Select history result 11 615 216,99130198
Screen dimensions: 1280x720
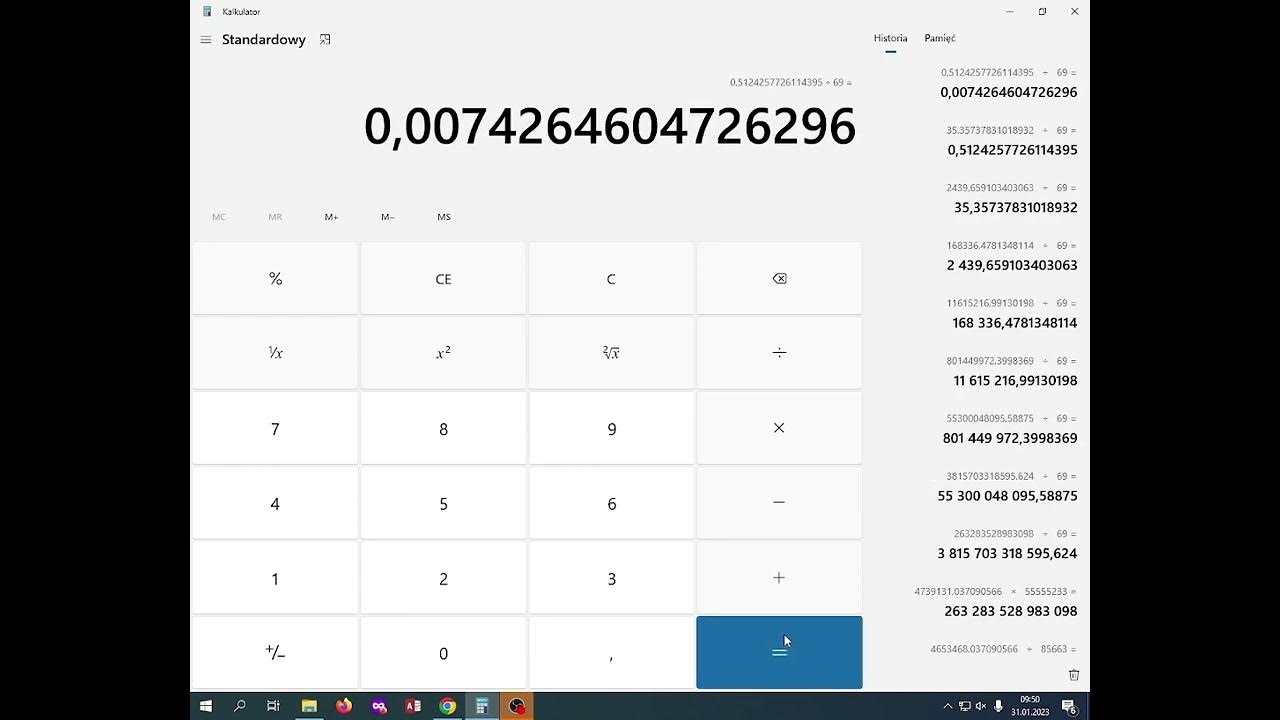click(1015, 380)
